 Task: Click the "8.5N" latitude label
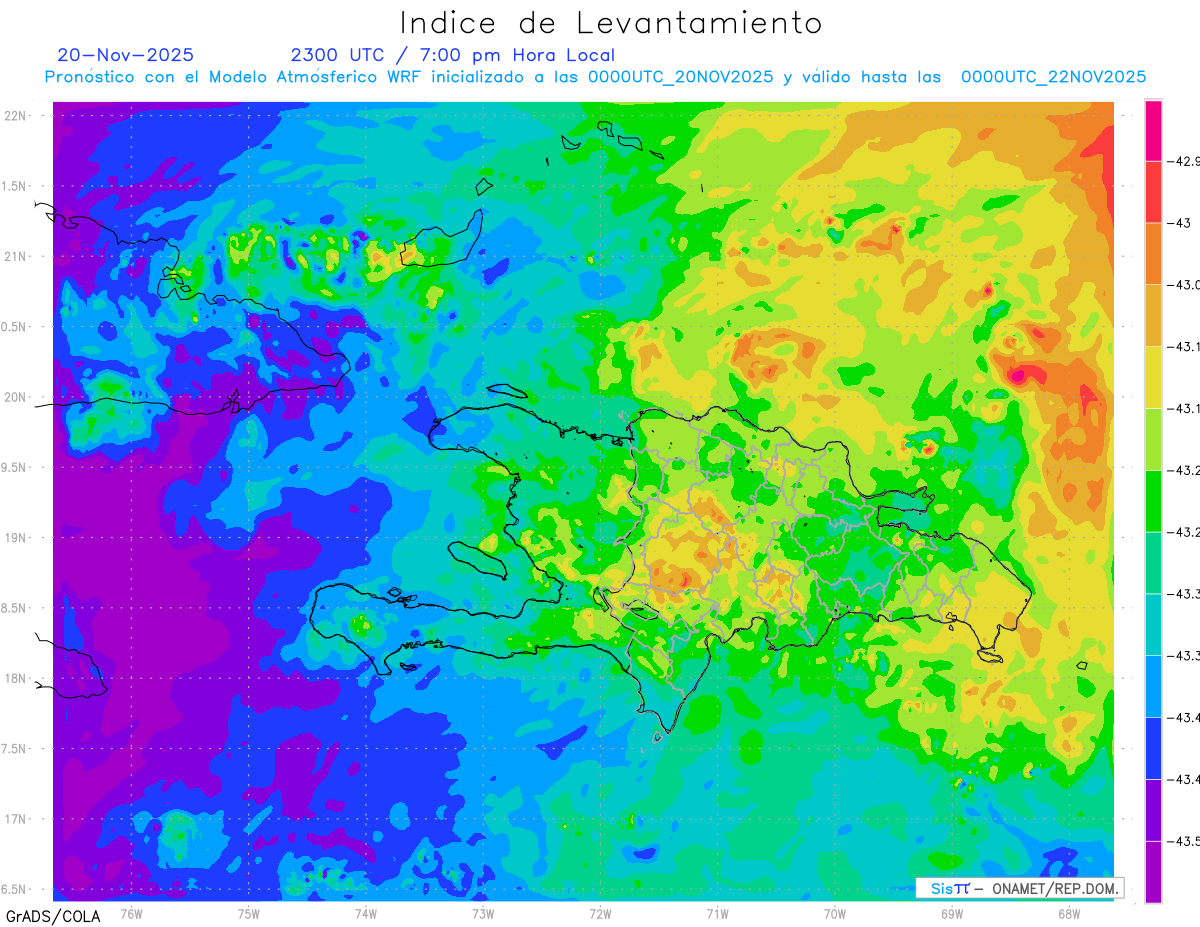pyautogui.click(x=15, y=608)
